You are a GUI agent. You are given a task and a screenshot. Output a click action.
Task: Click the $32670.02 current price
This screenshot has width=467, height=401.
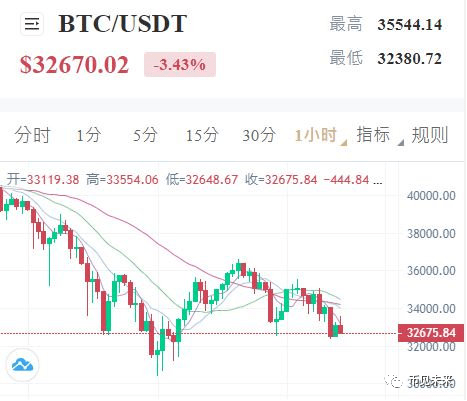[x=74, y=65]
